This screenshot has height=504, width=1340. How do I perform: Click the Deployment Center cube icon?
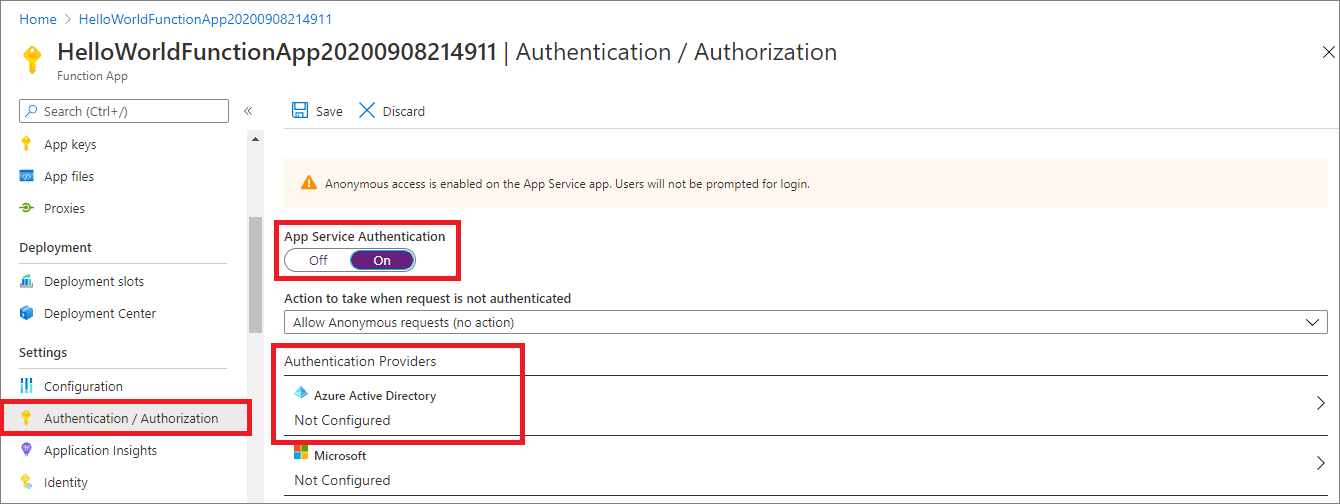click(27, 314)
